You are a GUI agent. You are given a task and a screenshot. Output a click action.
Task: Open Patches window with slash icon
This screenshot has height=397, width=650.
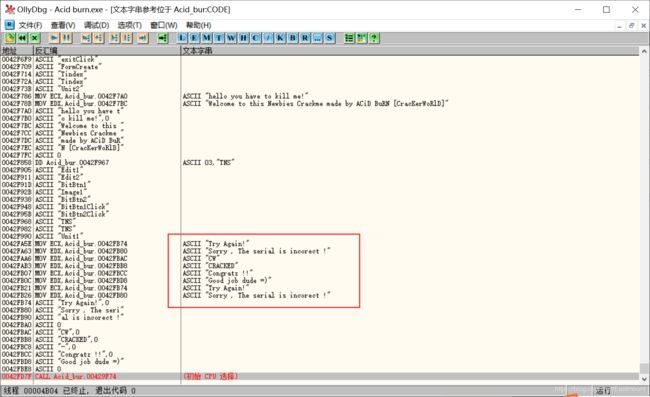pos(268,38)
